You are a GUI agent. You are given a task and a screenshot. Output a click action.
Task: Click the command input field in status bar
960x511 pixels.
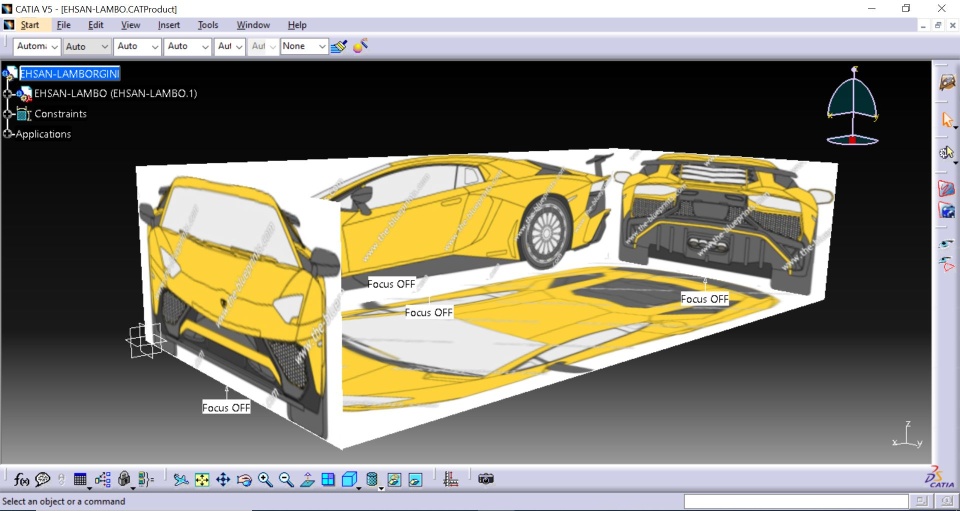click(796, 501)
